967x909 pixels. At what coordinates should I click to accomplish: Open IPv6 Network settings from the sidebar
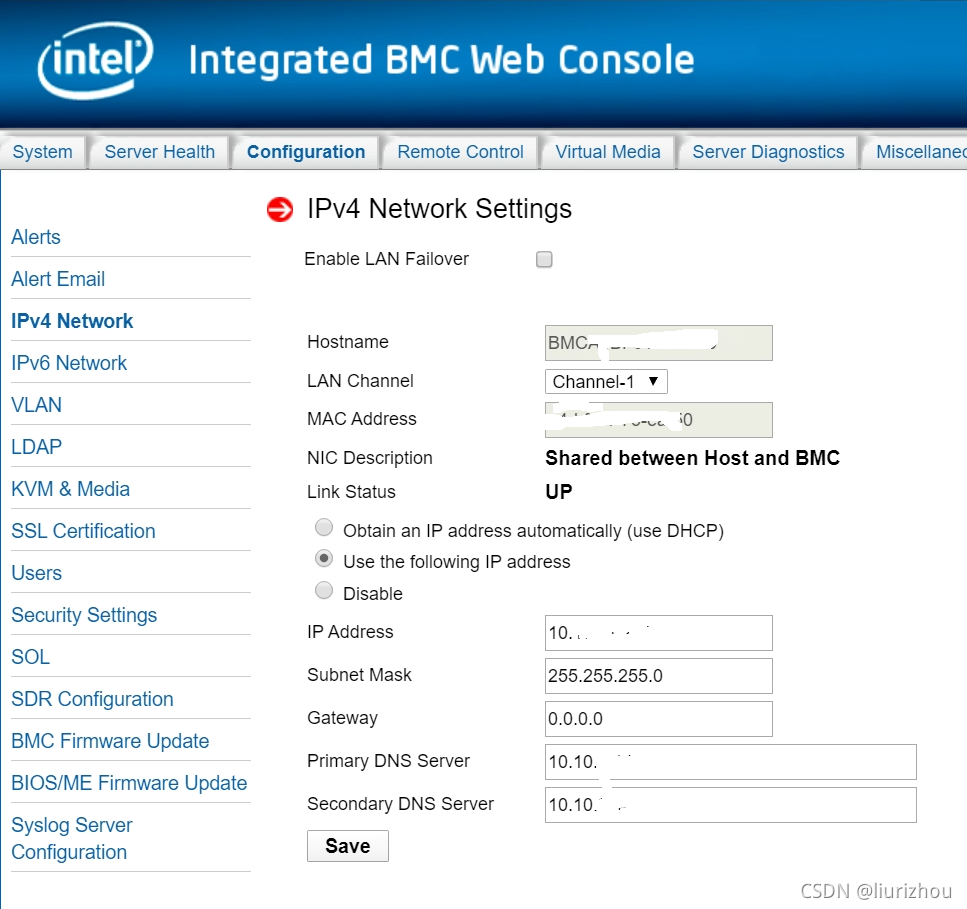69,362
